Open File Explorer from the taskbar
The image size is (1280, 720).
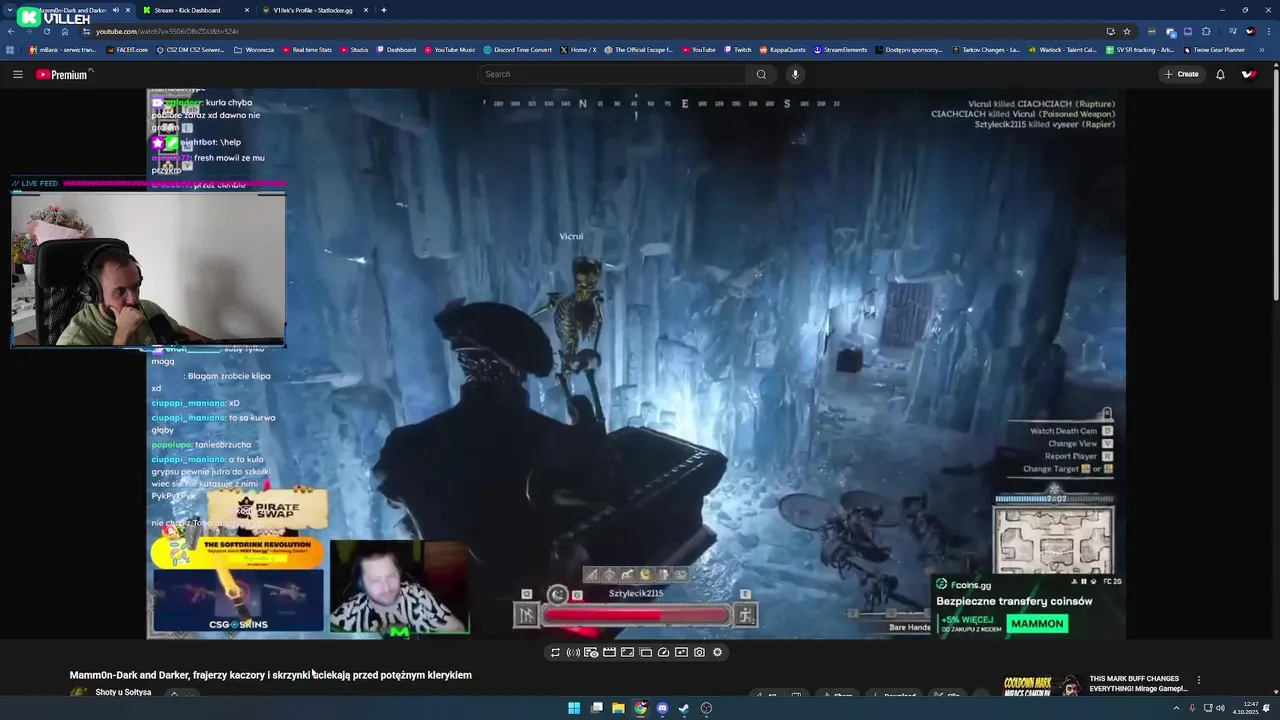coord(618,708)
